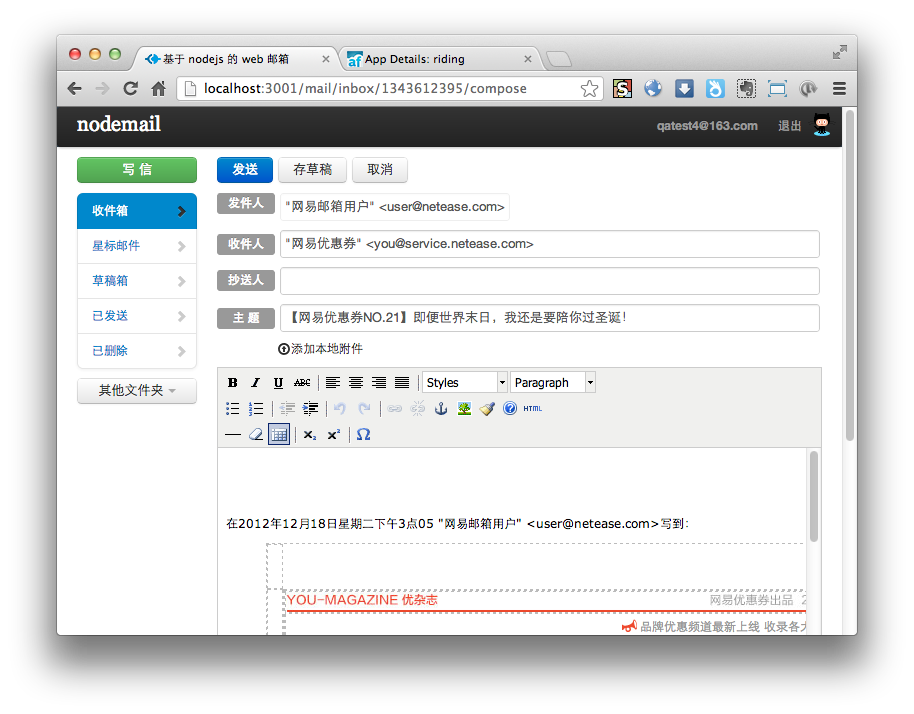Viewport: 914px width, 714px height.
Task: Click 存草稿 save draft button
Action: (x=312, y=170)
